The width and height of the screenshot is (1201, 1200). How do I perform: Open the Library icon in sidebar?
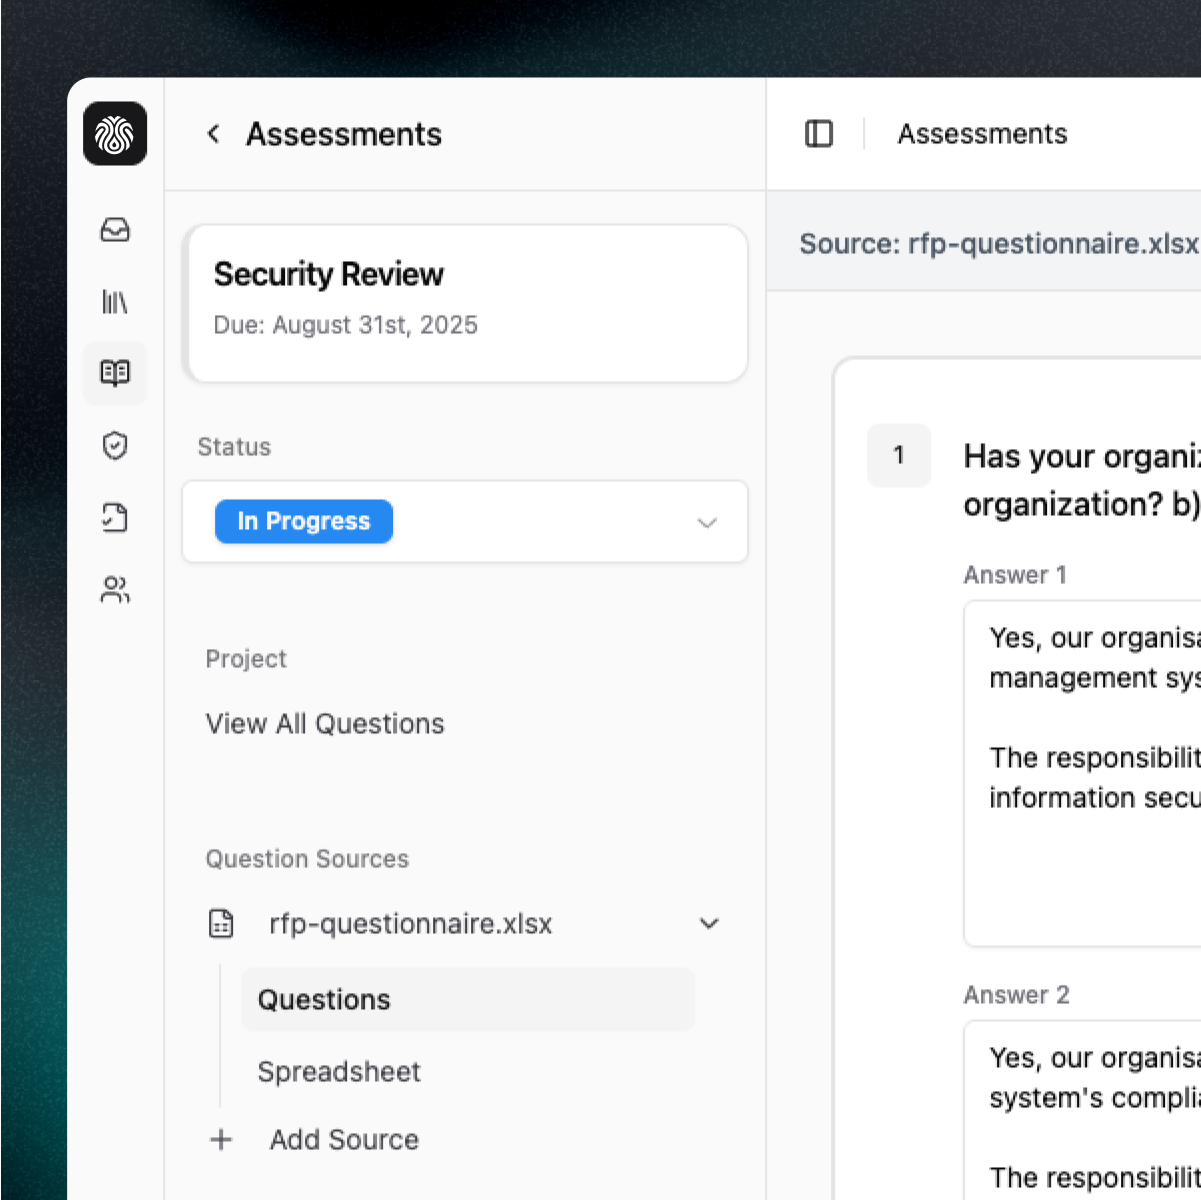pyautogui.click(x=115, y=302)
